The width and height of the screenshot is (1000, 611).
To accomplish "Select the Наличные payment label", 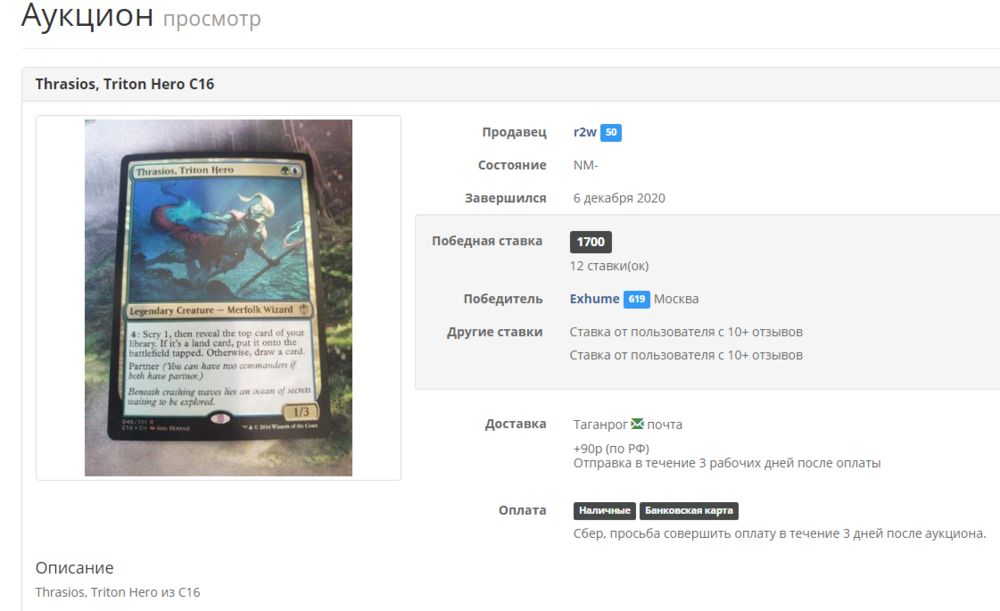I will [x=604, y=510].
